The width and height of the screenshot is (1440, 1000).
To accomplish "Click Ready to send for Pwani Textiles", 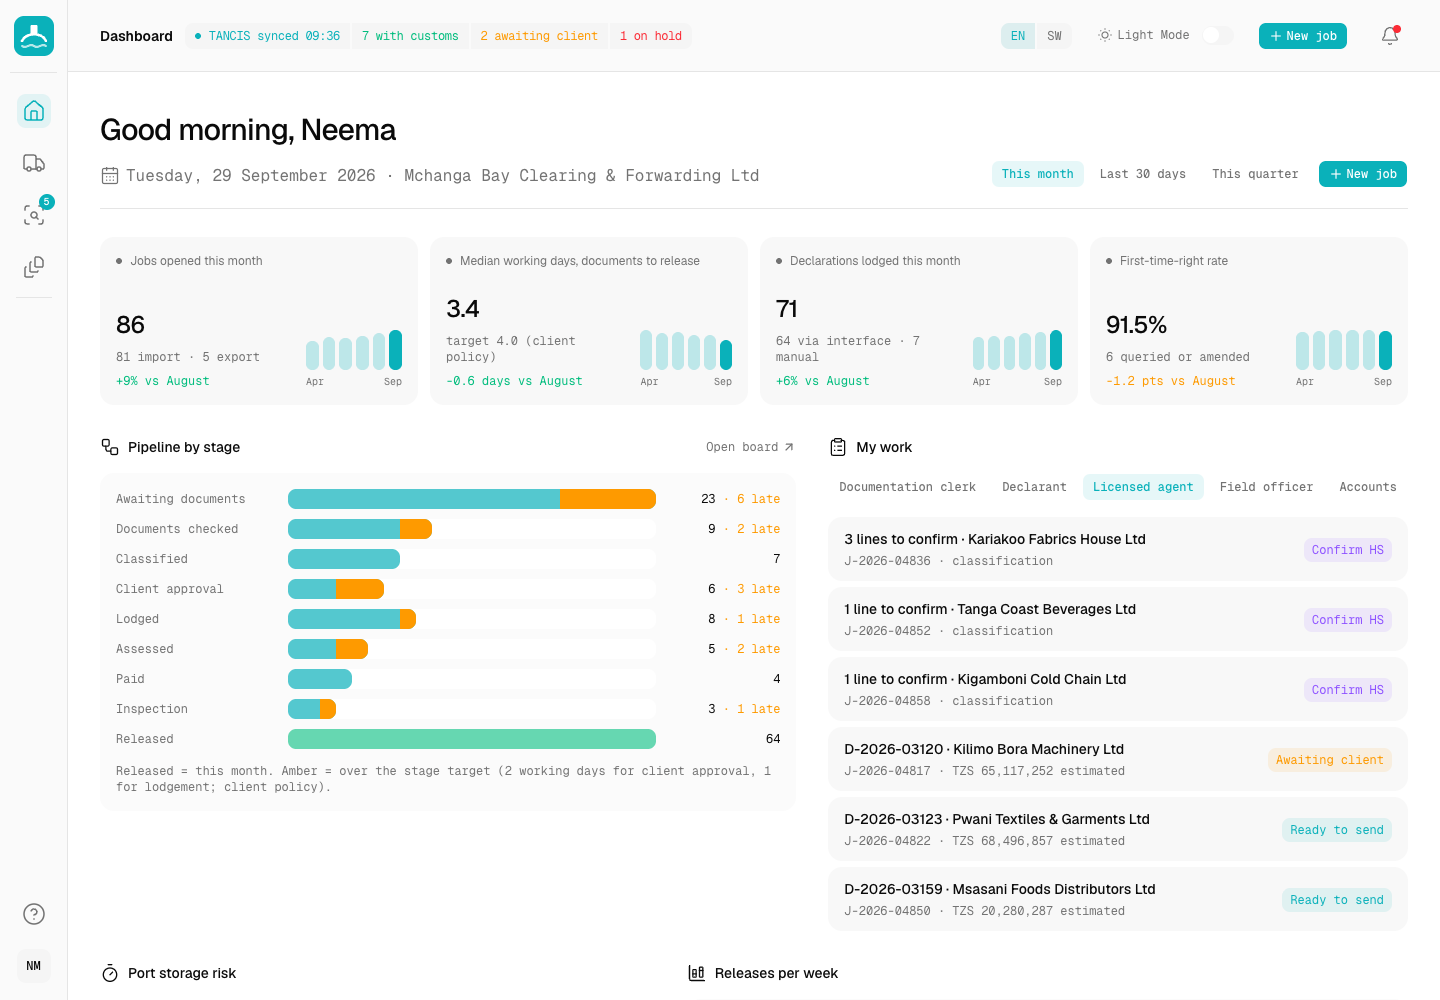I will pos(1337,830).
